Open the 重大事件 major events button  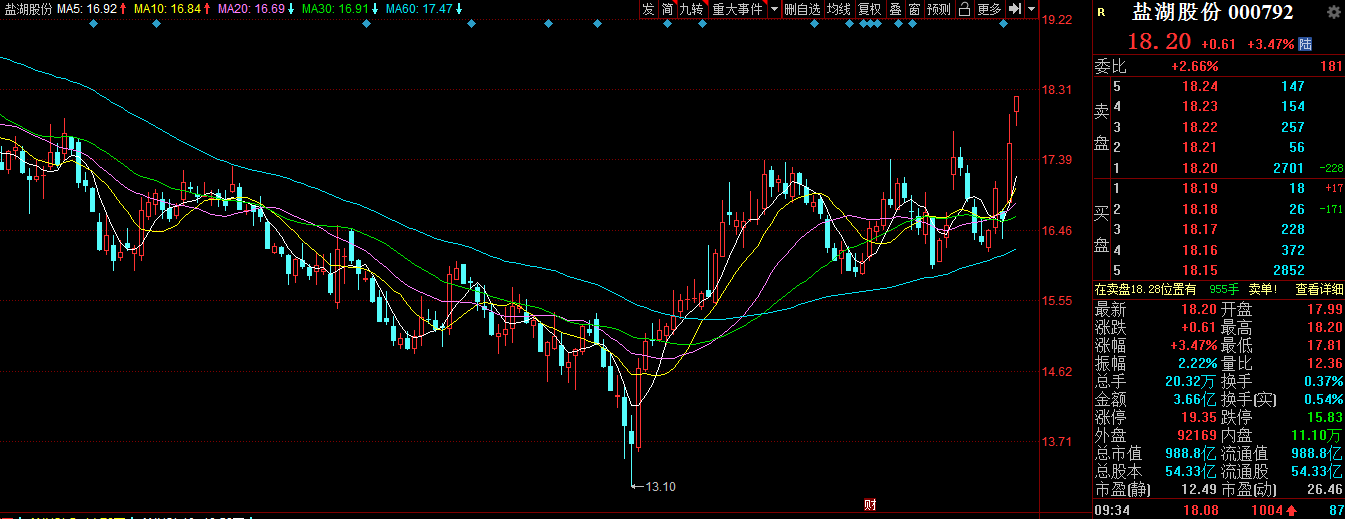pyautogui.click(x=738, y=9)
